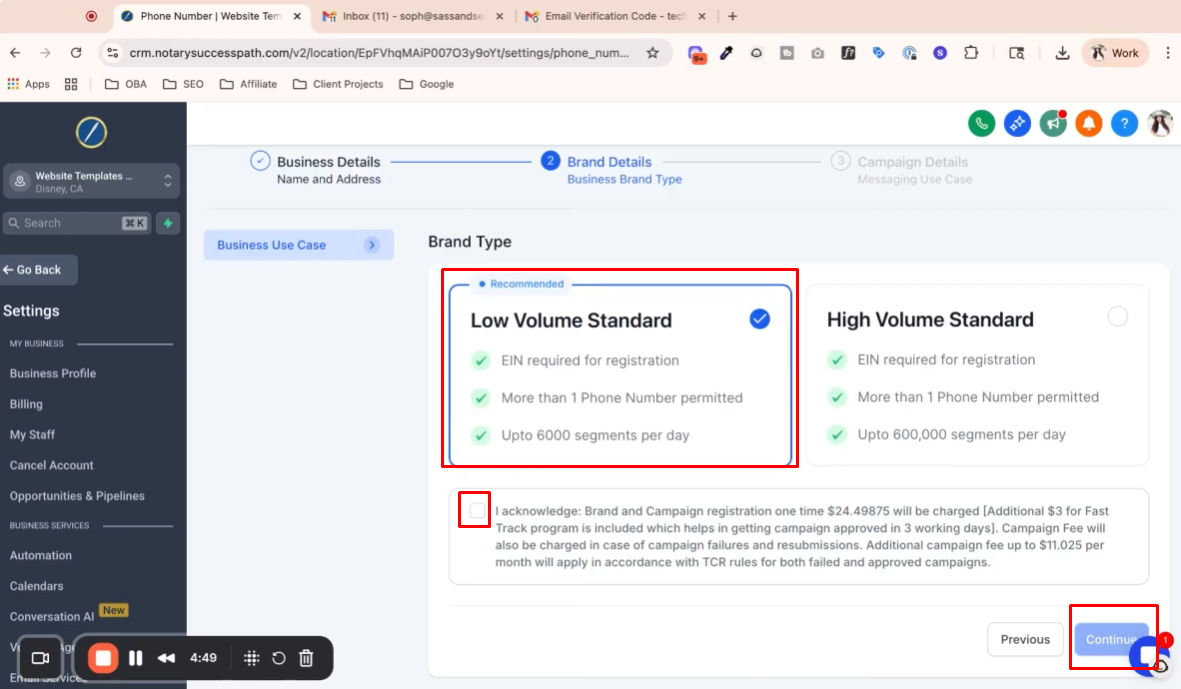Open Calendars settings
1181x689 pixels.
[36, 586]
